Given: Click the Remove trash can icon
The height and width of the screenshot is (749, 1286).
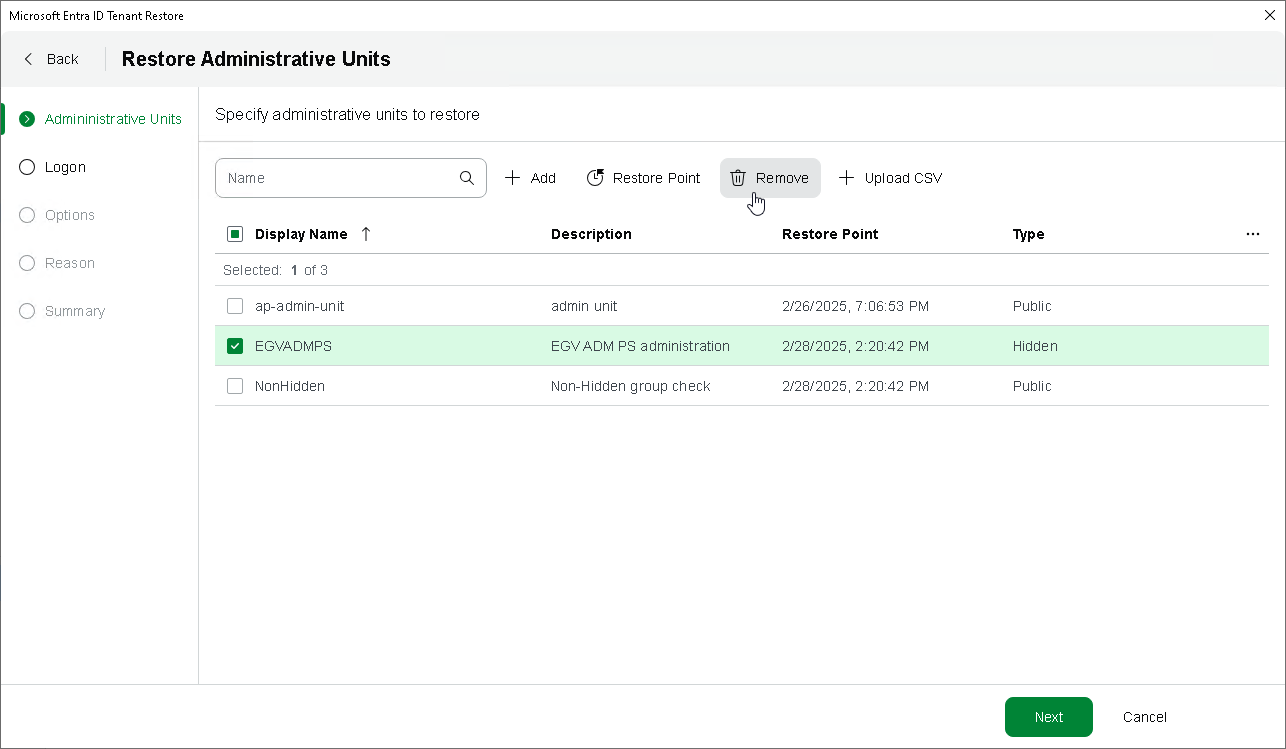Looking at the screenshot, I should point(738,178).
